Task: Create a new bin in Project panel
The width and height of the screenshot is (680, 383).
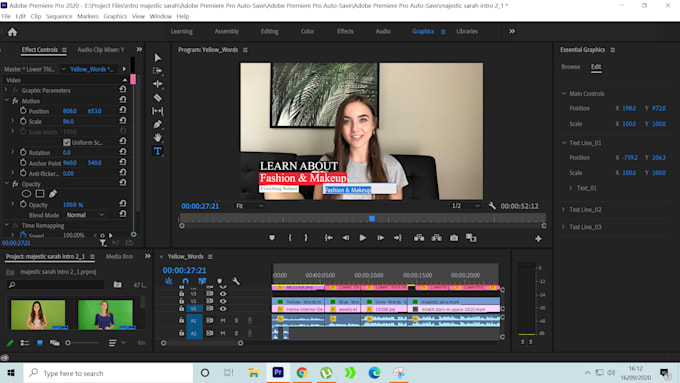Action: pos(118,285)
